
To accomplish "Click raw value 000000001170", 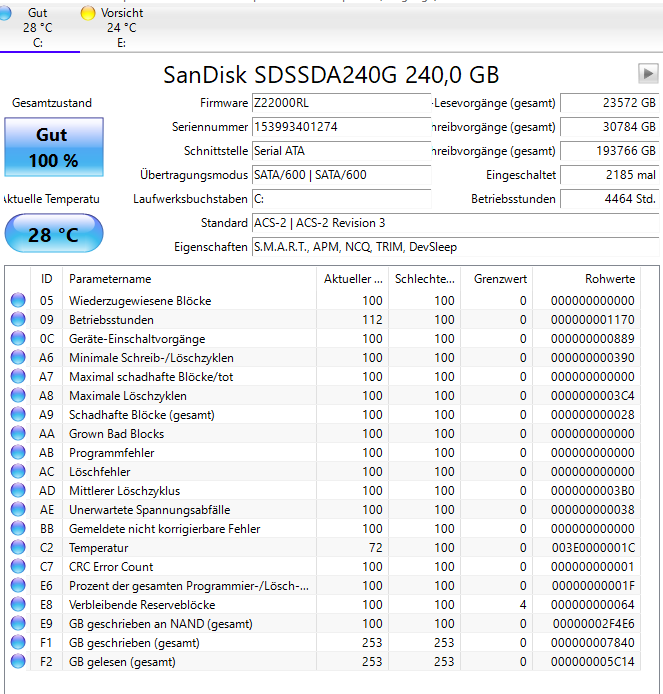I will pyautogui.click(x=593, y=320).
